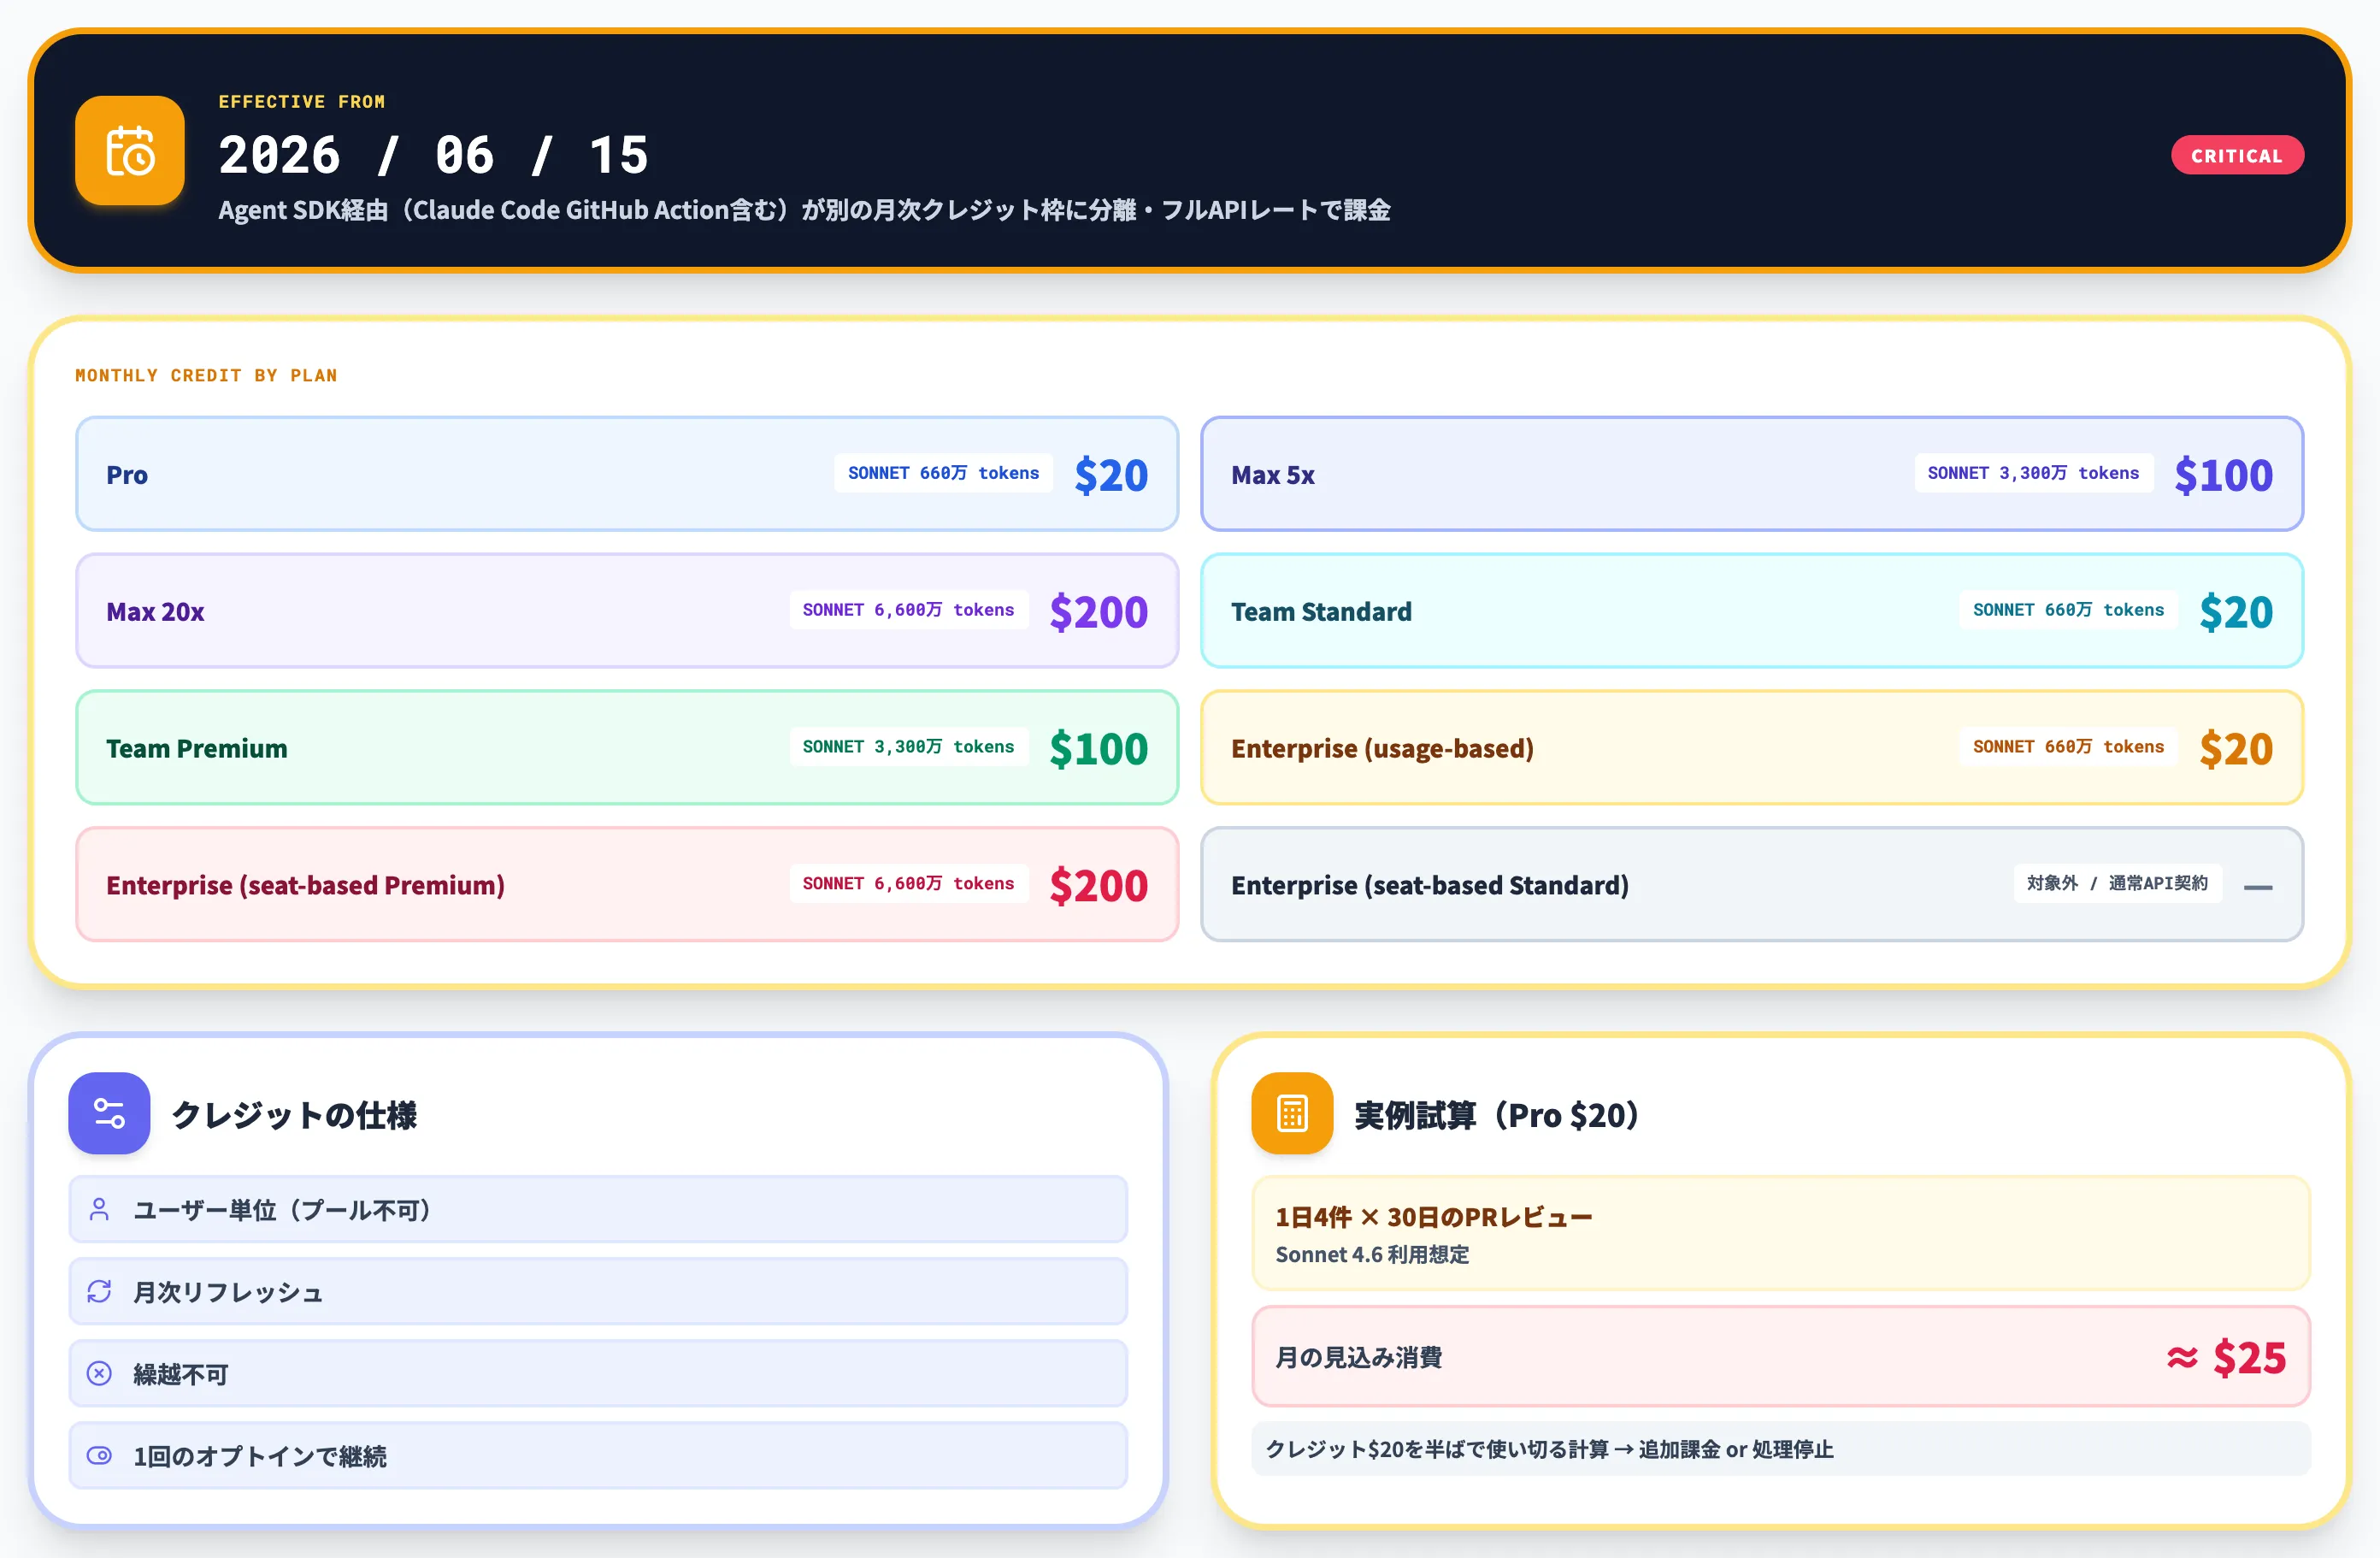
Task: Click the orange calendar clock icon
Action: click(130, 151)
